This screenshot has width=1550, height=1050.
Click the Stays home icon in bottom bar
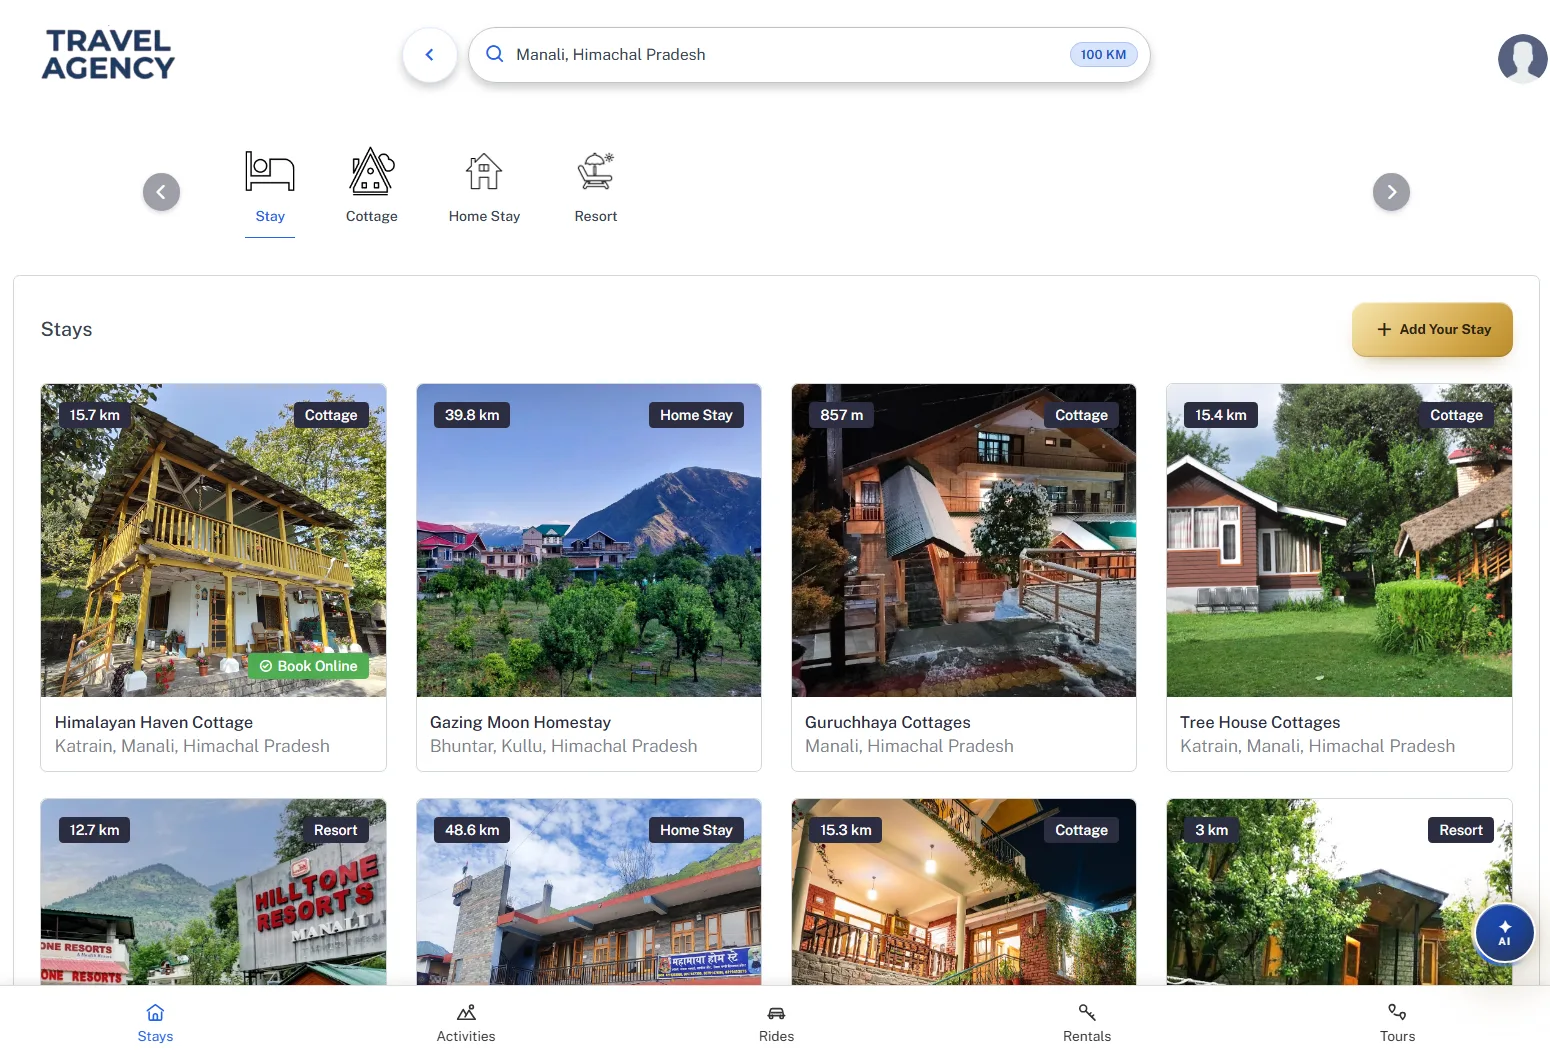click(x=155, y=1013)
